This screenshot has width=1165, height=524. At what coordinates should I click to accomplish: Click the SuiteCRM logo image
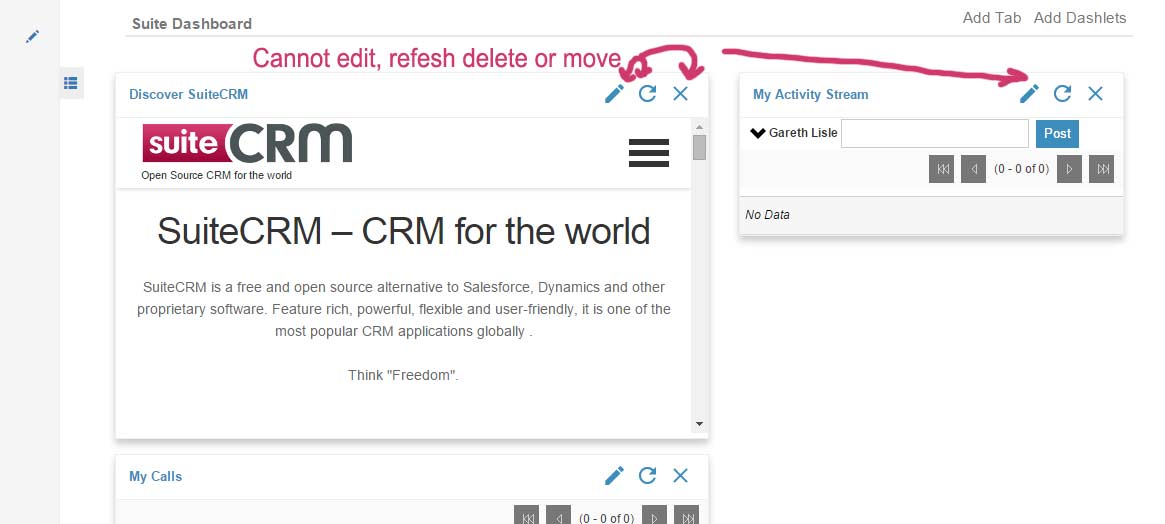(x=247, y=143)
